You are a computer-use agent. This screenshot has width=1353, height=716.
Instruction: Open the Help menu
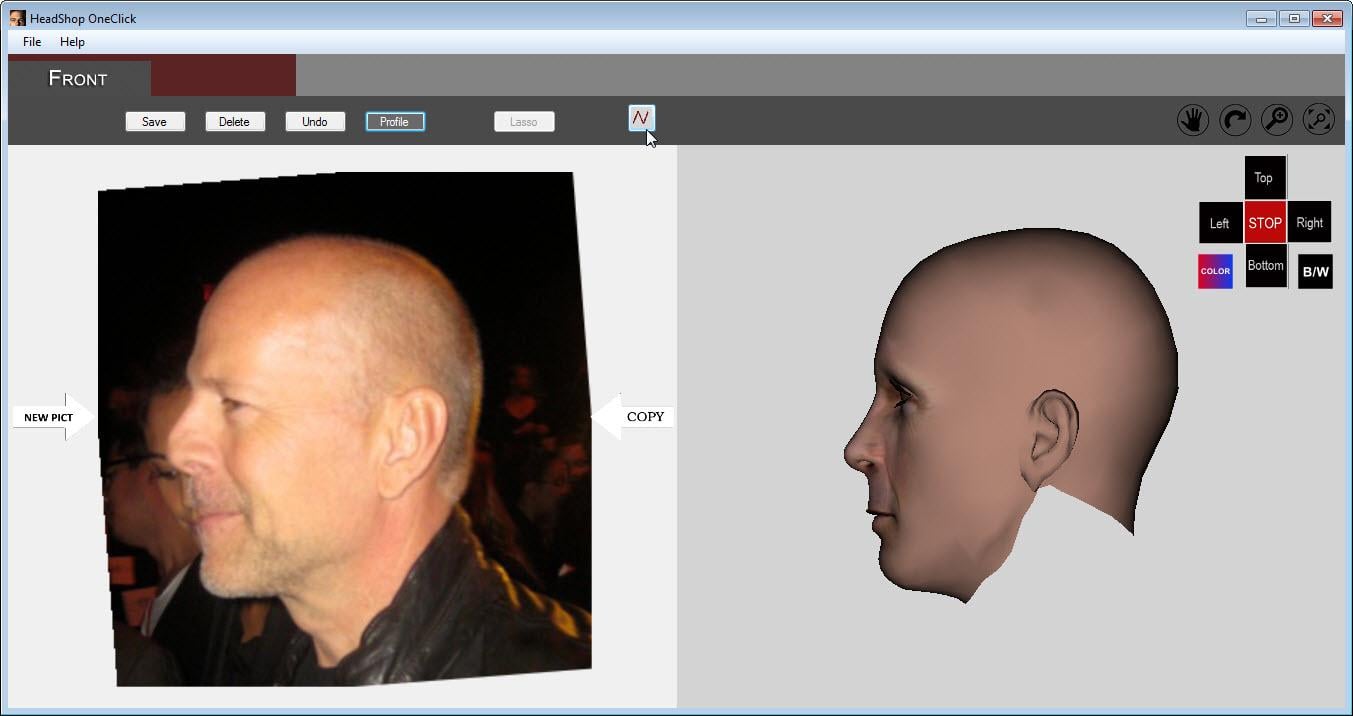click(72, 42)
